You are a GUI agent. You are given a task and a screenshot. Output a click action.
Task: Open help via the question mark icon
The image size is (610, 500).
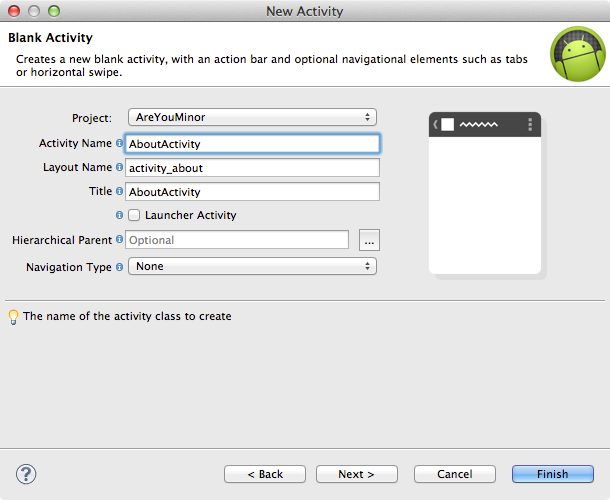(26, 474)
